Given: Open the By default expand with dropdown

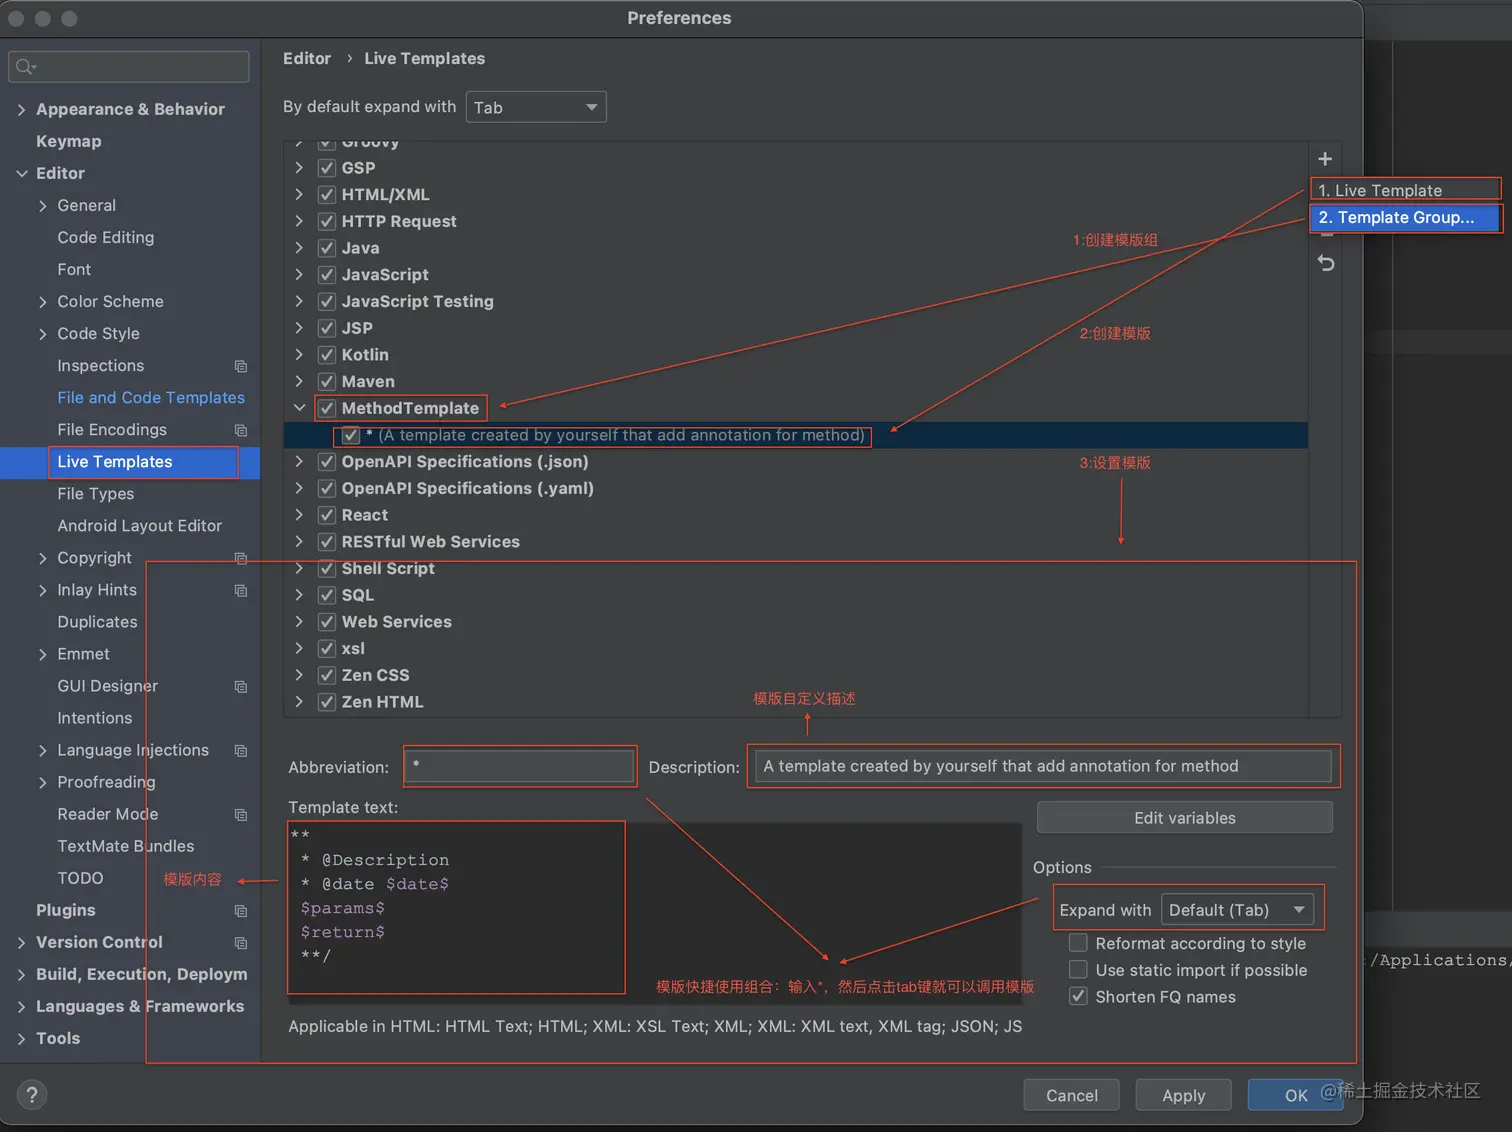Looking at the screenshot, I should pyautogui.click(x=536, y=107).
